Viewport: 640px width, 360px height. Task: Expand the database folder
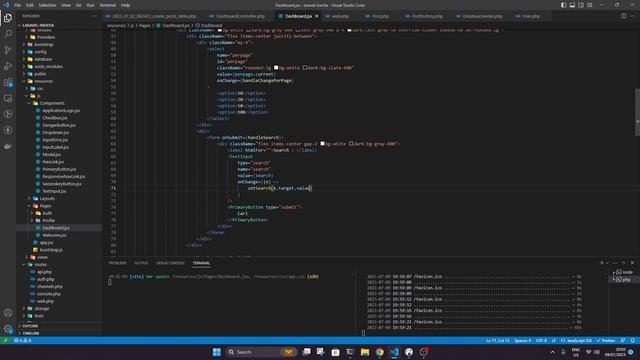[59, 59]
